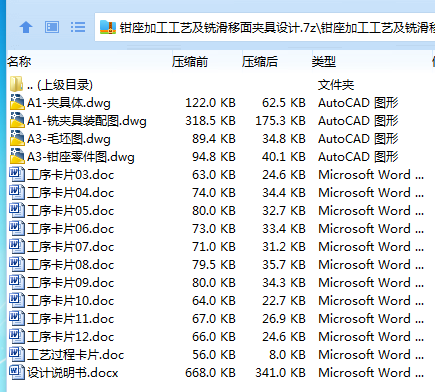Click DWG icon of A3-钳座零件图.dwg
This screenshot has height=392, width=435.
point(17,156)
